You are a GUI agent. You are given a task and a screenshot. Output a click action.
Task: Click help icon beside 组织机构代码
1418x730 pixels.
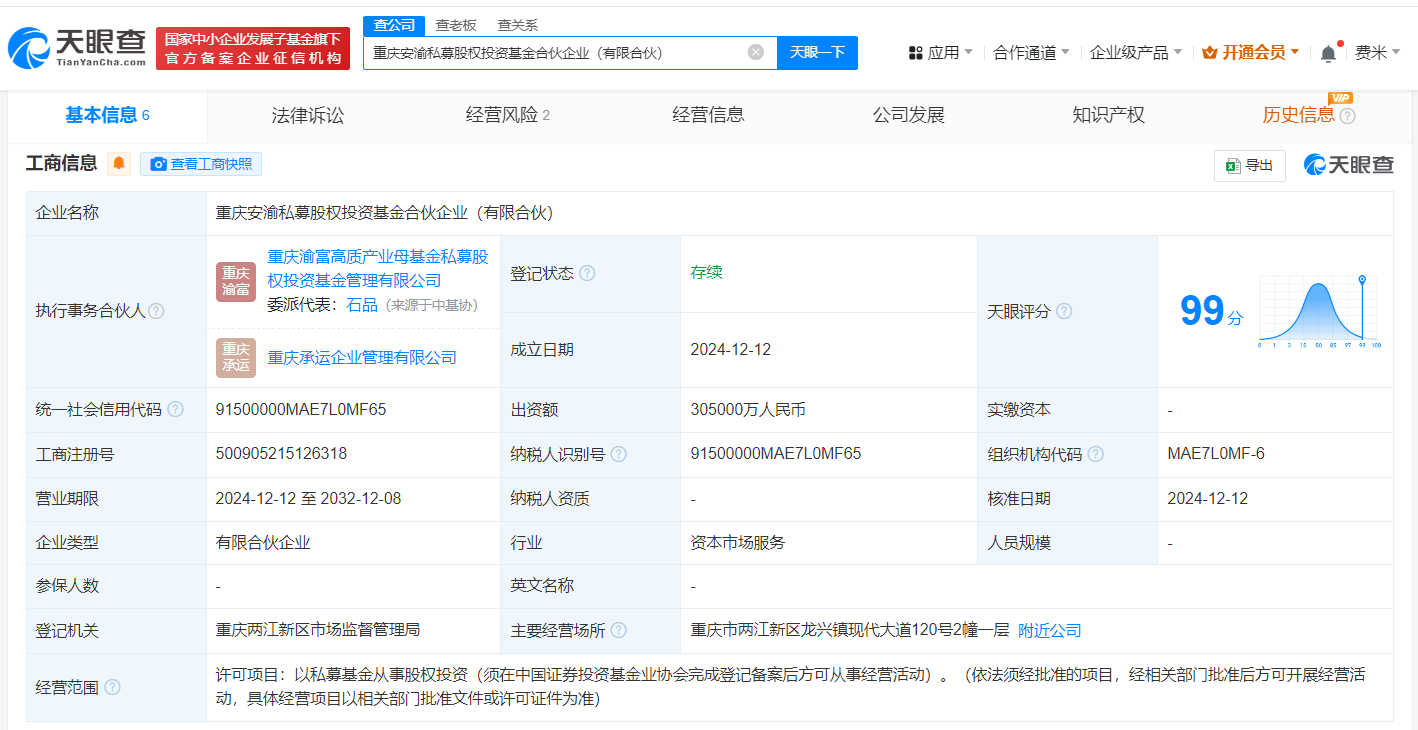[x=1096, y=454]
